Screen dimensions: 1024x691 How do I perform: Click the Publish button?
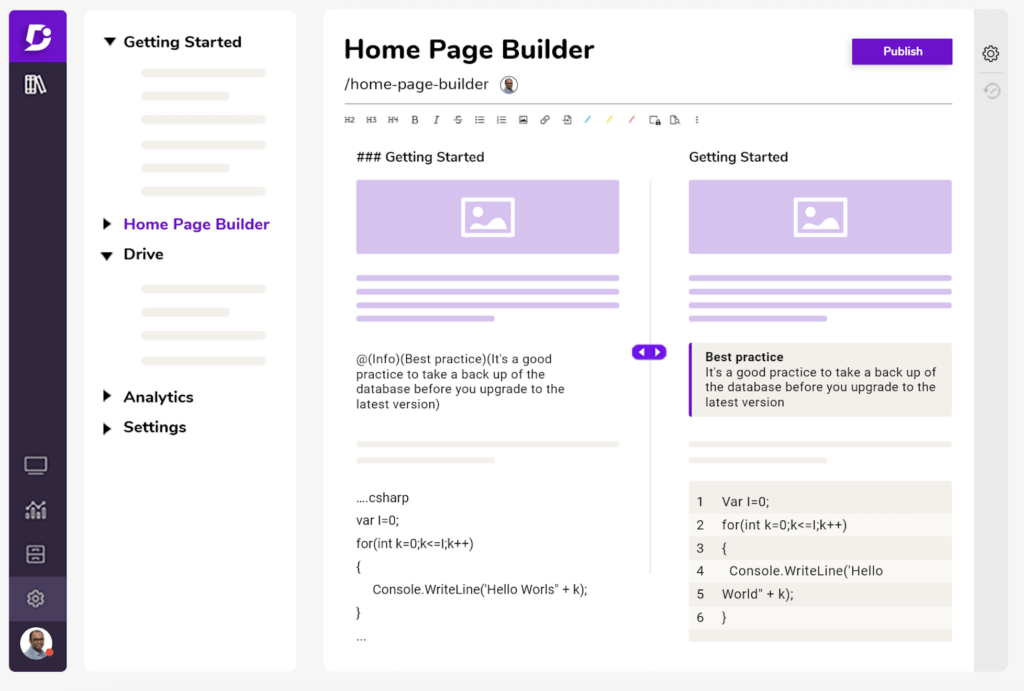tap(901, 51)
